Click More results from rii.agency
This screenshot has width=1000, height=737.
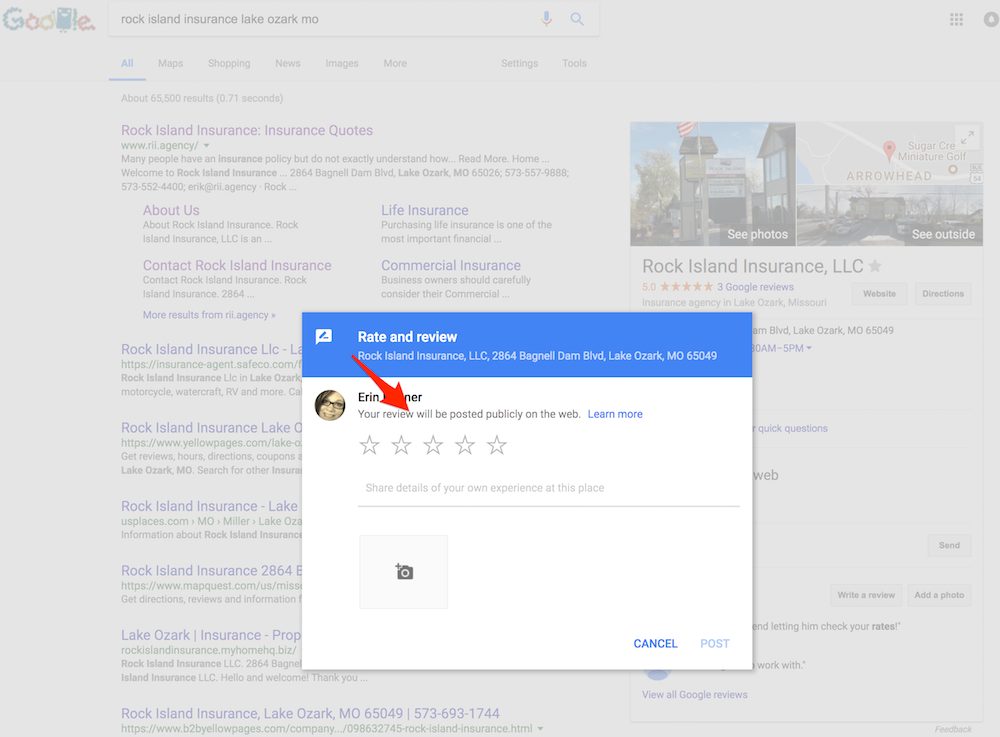pyautogui.click(x=209, y=315)
